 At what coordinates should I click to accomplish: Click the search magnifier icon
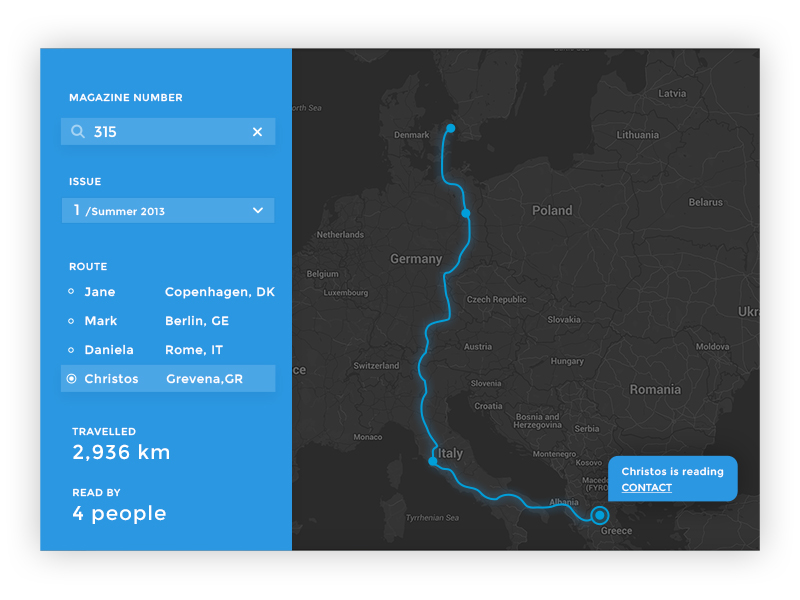tap(78, 132)
